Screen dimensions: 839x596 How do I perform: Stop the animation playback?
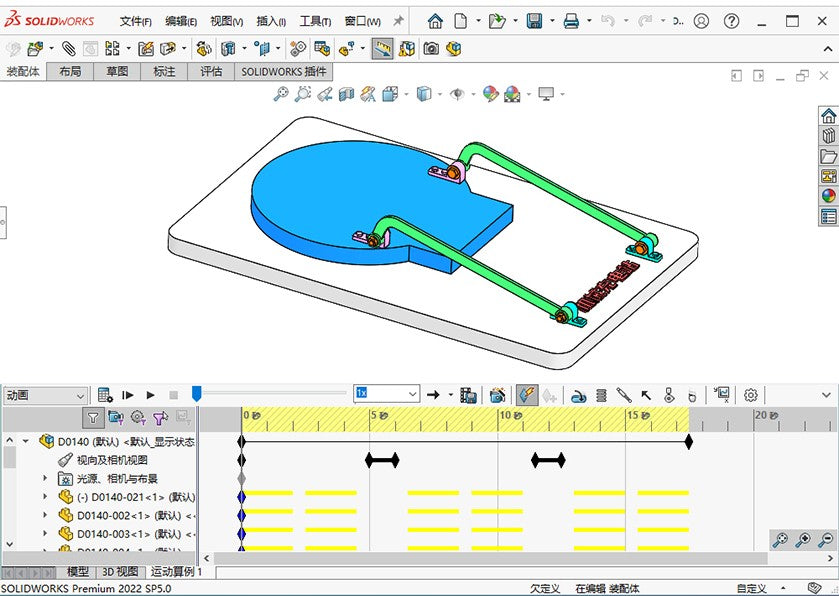[173, 395]
